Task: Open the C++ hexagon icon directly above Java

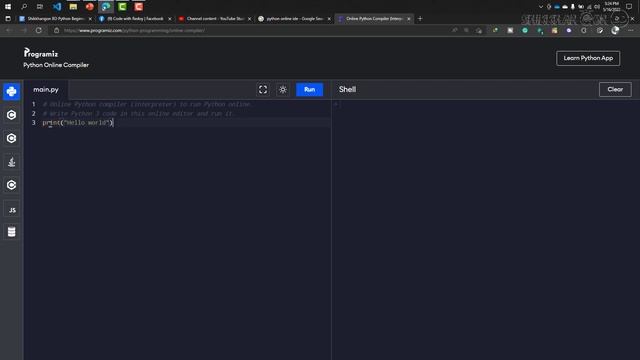Action: (x=11, y=138)
